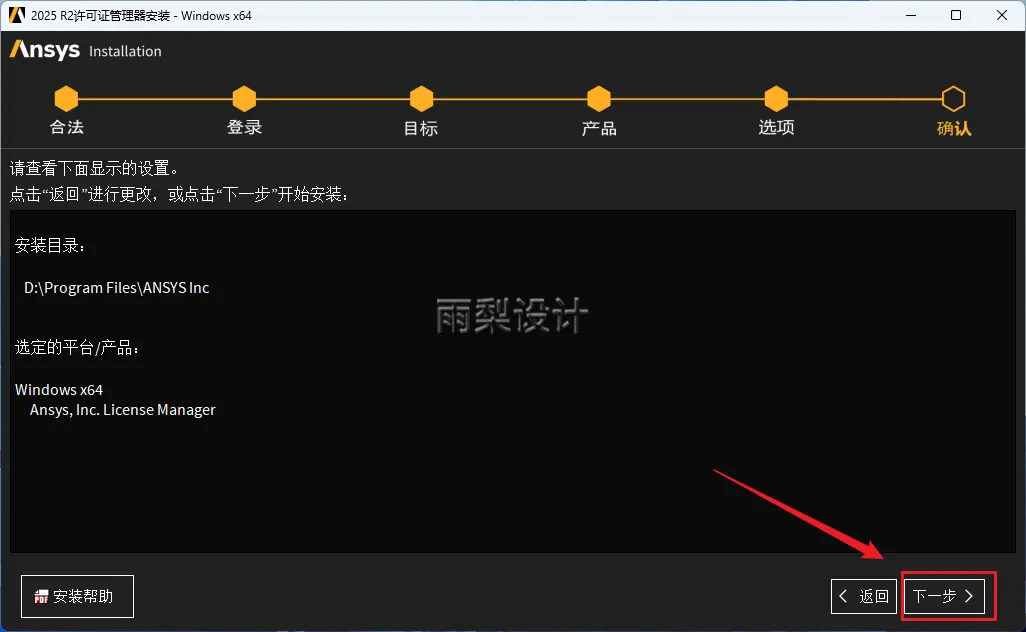Go back with the 返回 button

point(864,596)
